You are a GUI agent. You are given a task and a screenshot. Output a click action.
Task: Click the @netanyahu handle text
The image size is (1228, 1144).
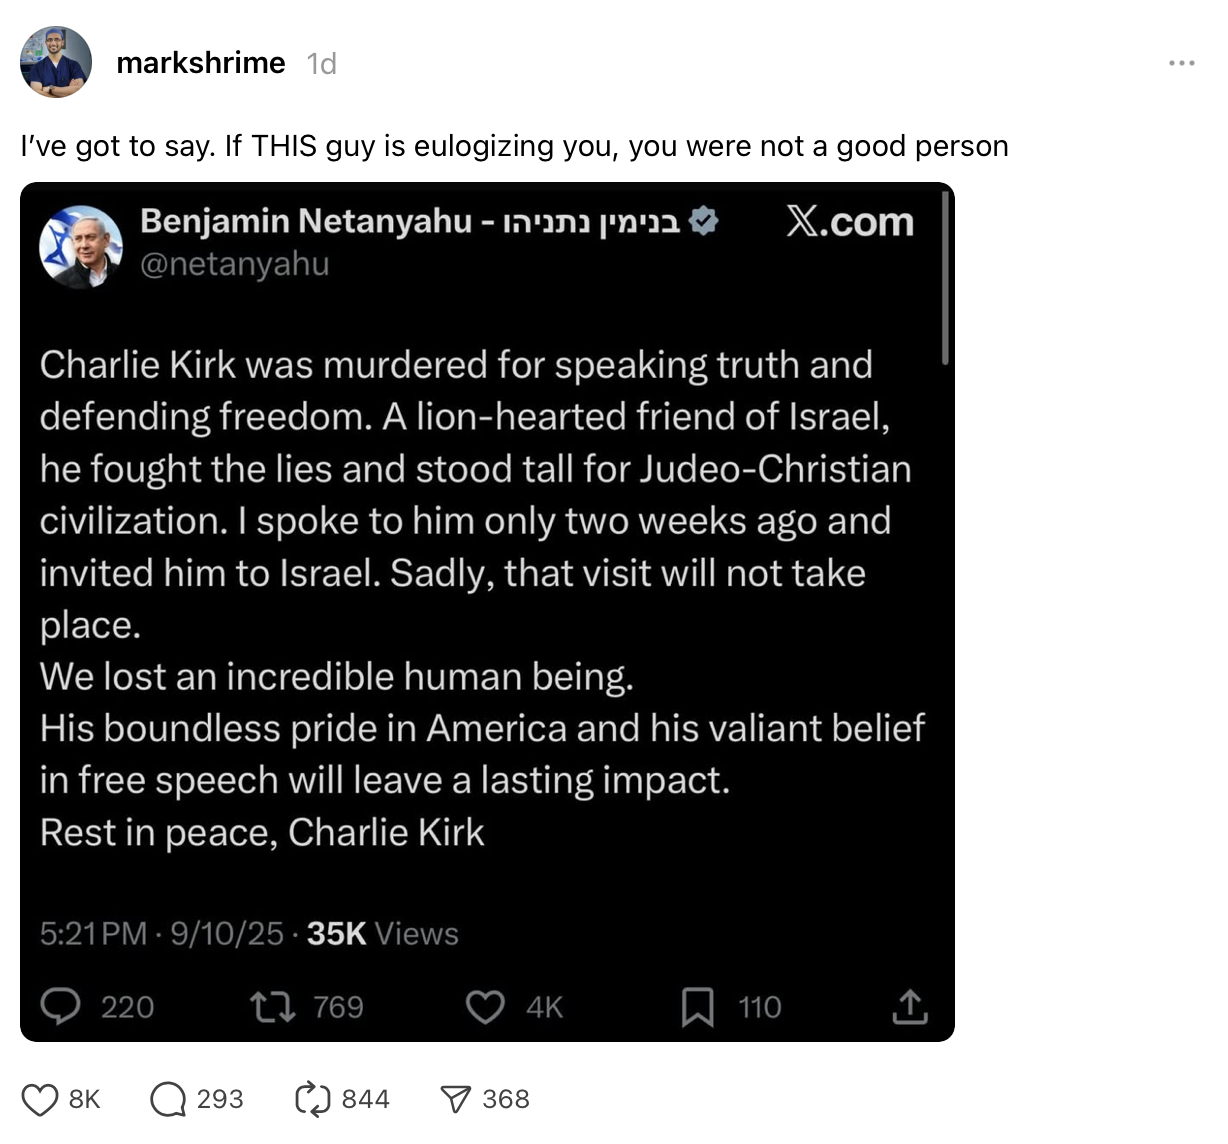(235, 264)
